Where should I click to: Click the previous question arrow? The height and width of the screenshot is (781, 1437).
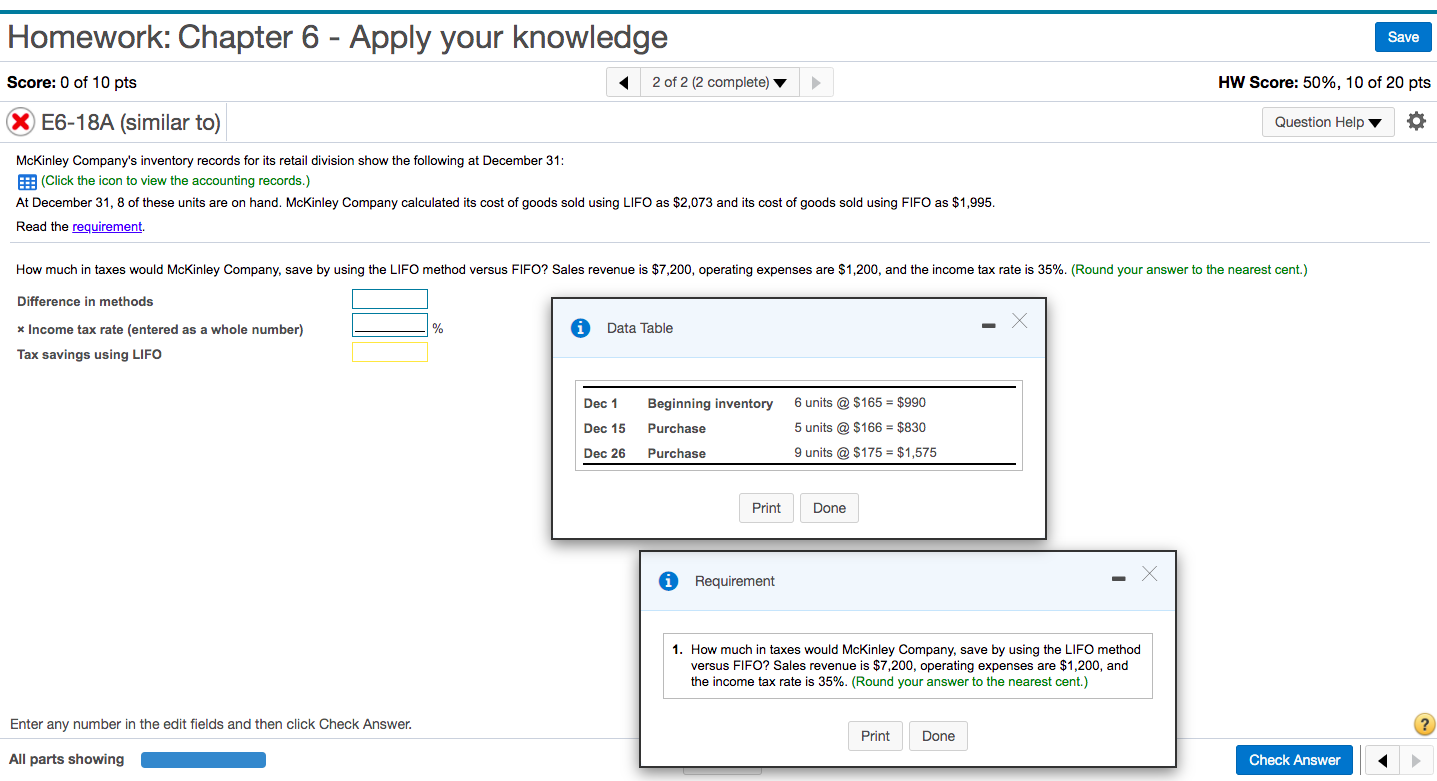(624, 81)
